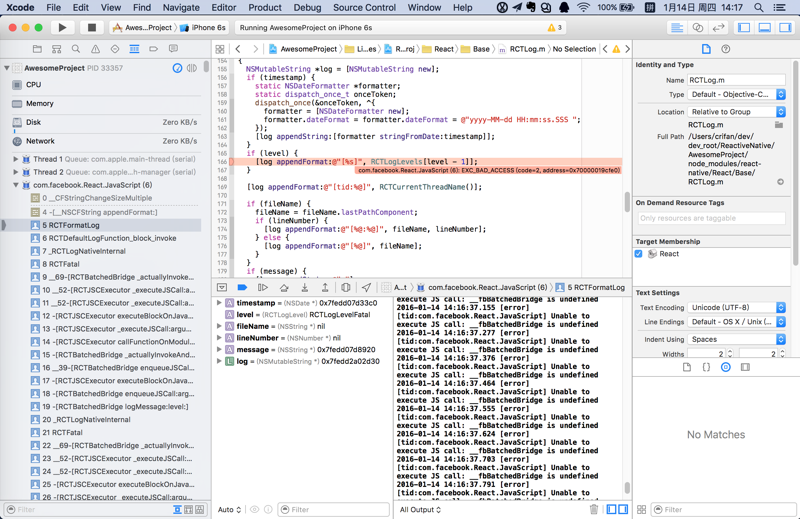800x519 pixels.
Task: Stop the running app with Stop button
Action: tap(91, 28)
